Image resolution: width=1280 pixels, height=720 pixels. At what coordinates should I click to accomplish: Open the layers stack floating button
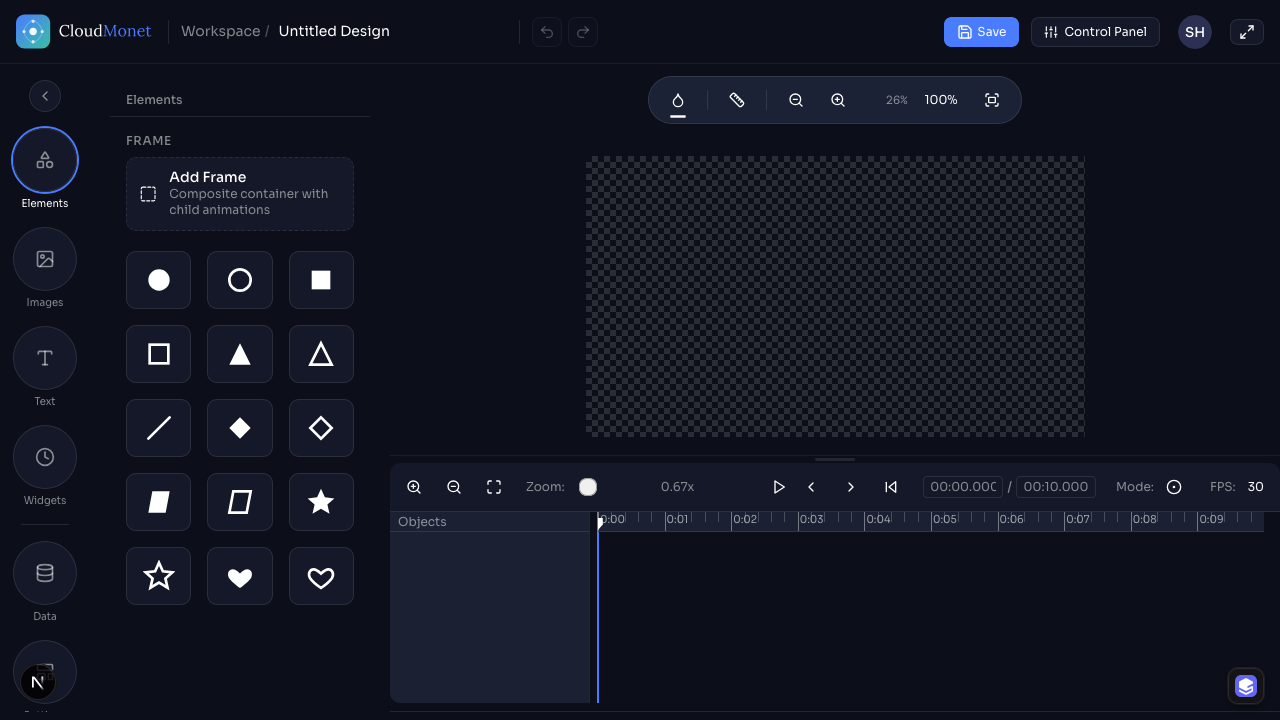1245,686
